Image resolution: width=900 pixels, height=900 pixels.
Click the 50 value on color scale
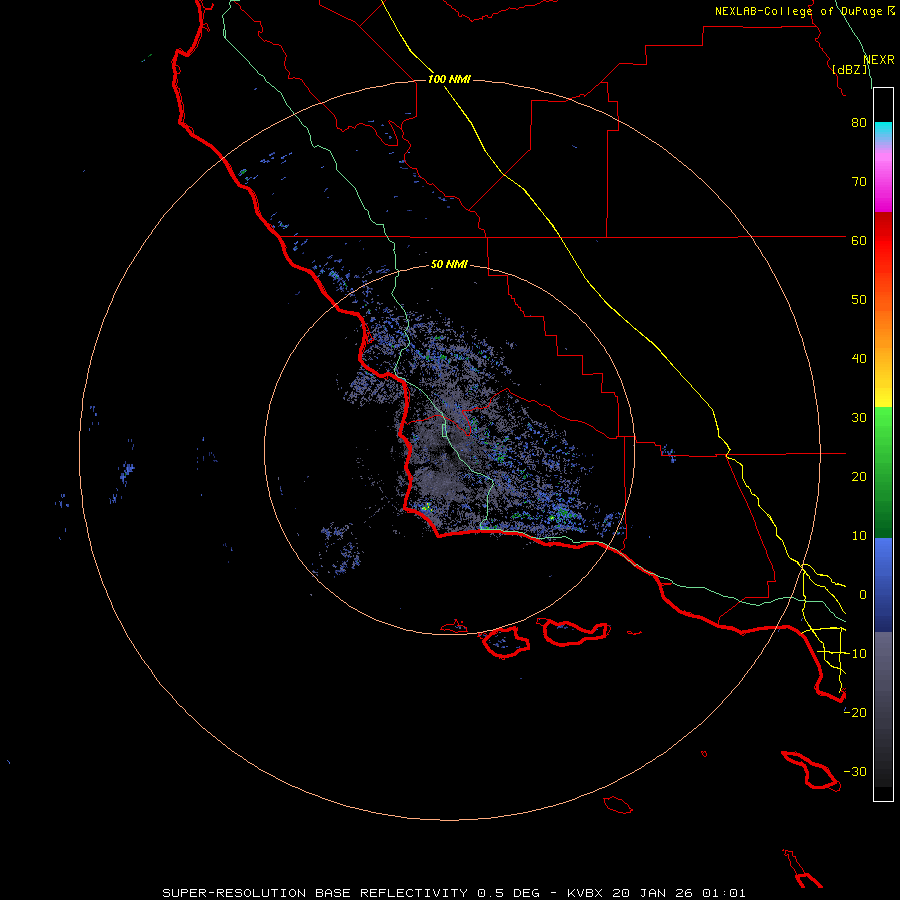click(x=859, y=300)
